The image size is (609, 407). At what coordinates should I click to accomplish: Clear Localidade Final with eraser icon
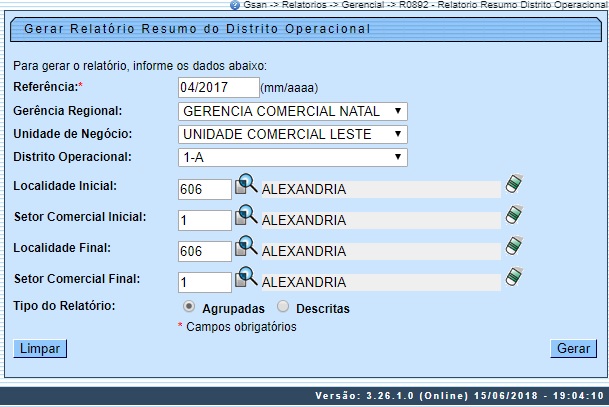click(514, 246)
